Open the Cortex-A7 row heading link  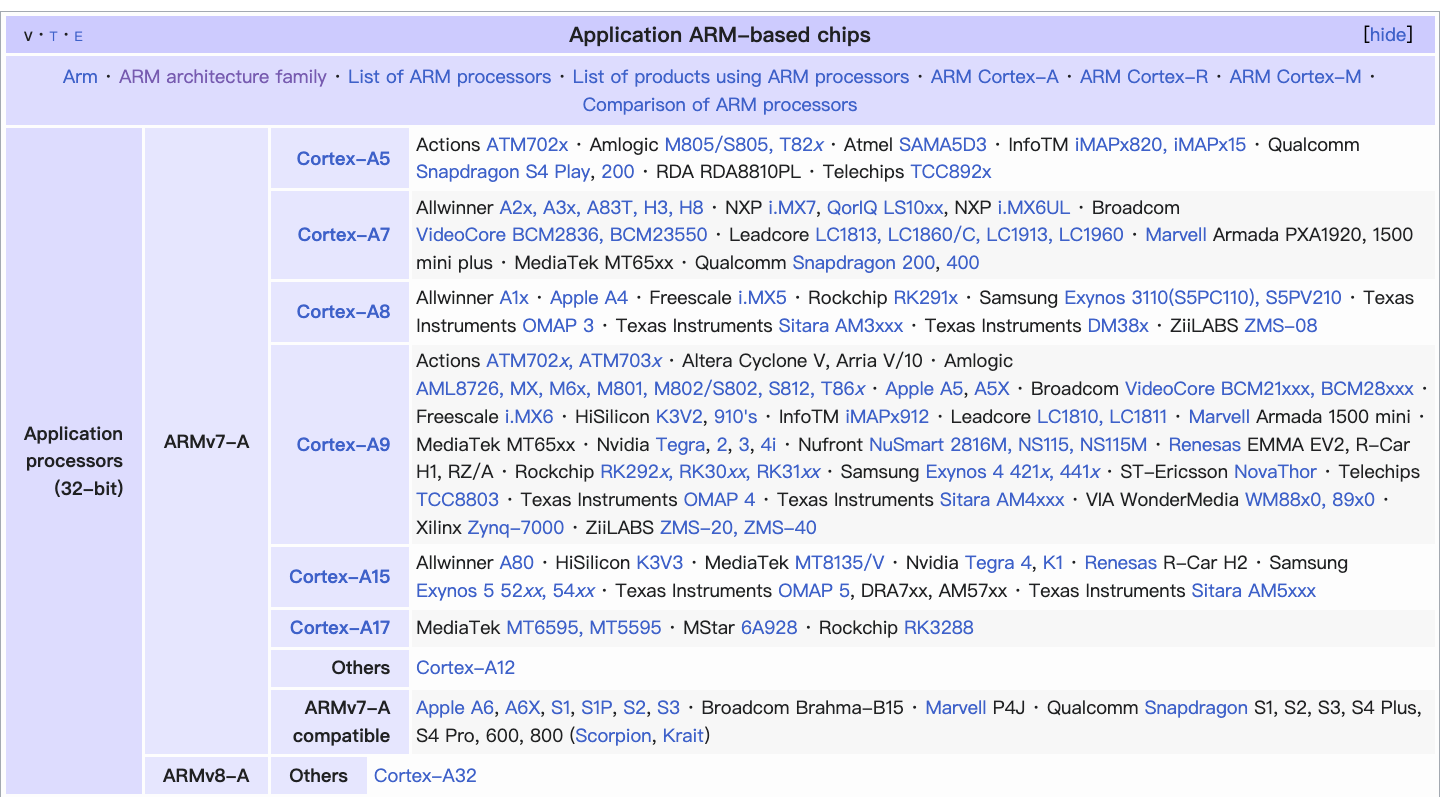point(344,235)
